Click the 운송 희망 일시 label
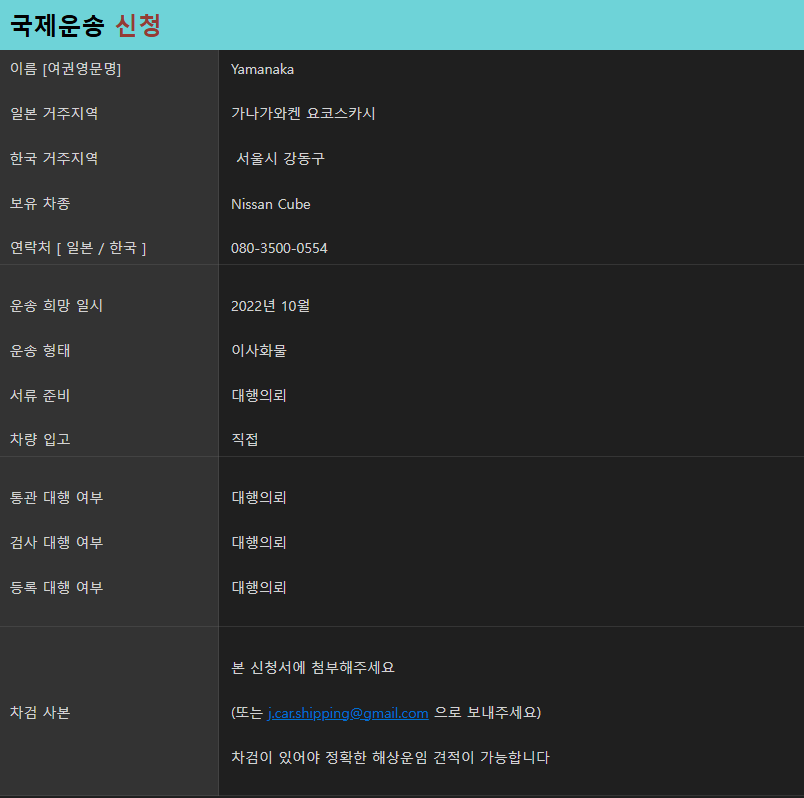804x798 pixels. pyautogui.click(x=56, y=306)
